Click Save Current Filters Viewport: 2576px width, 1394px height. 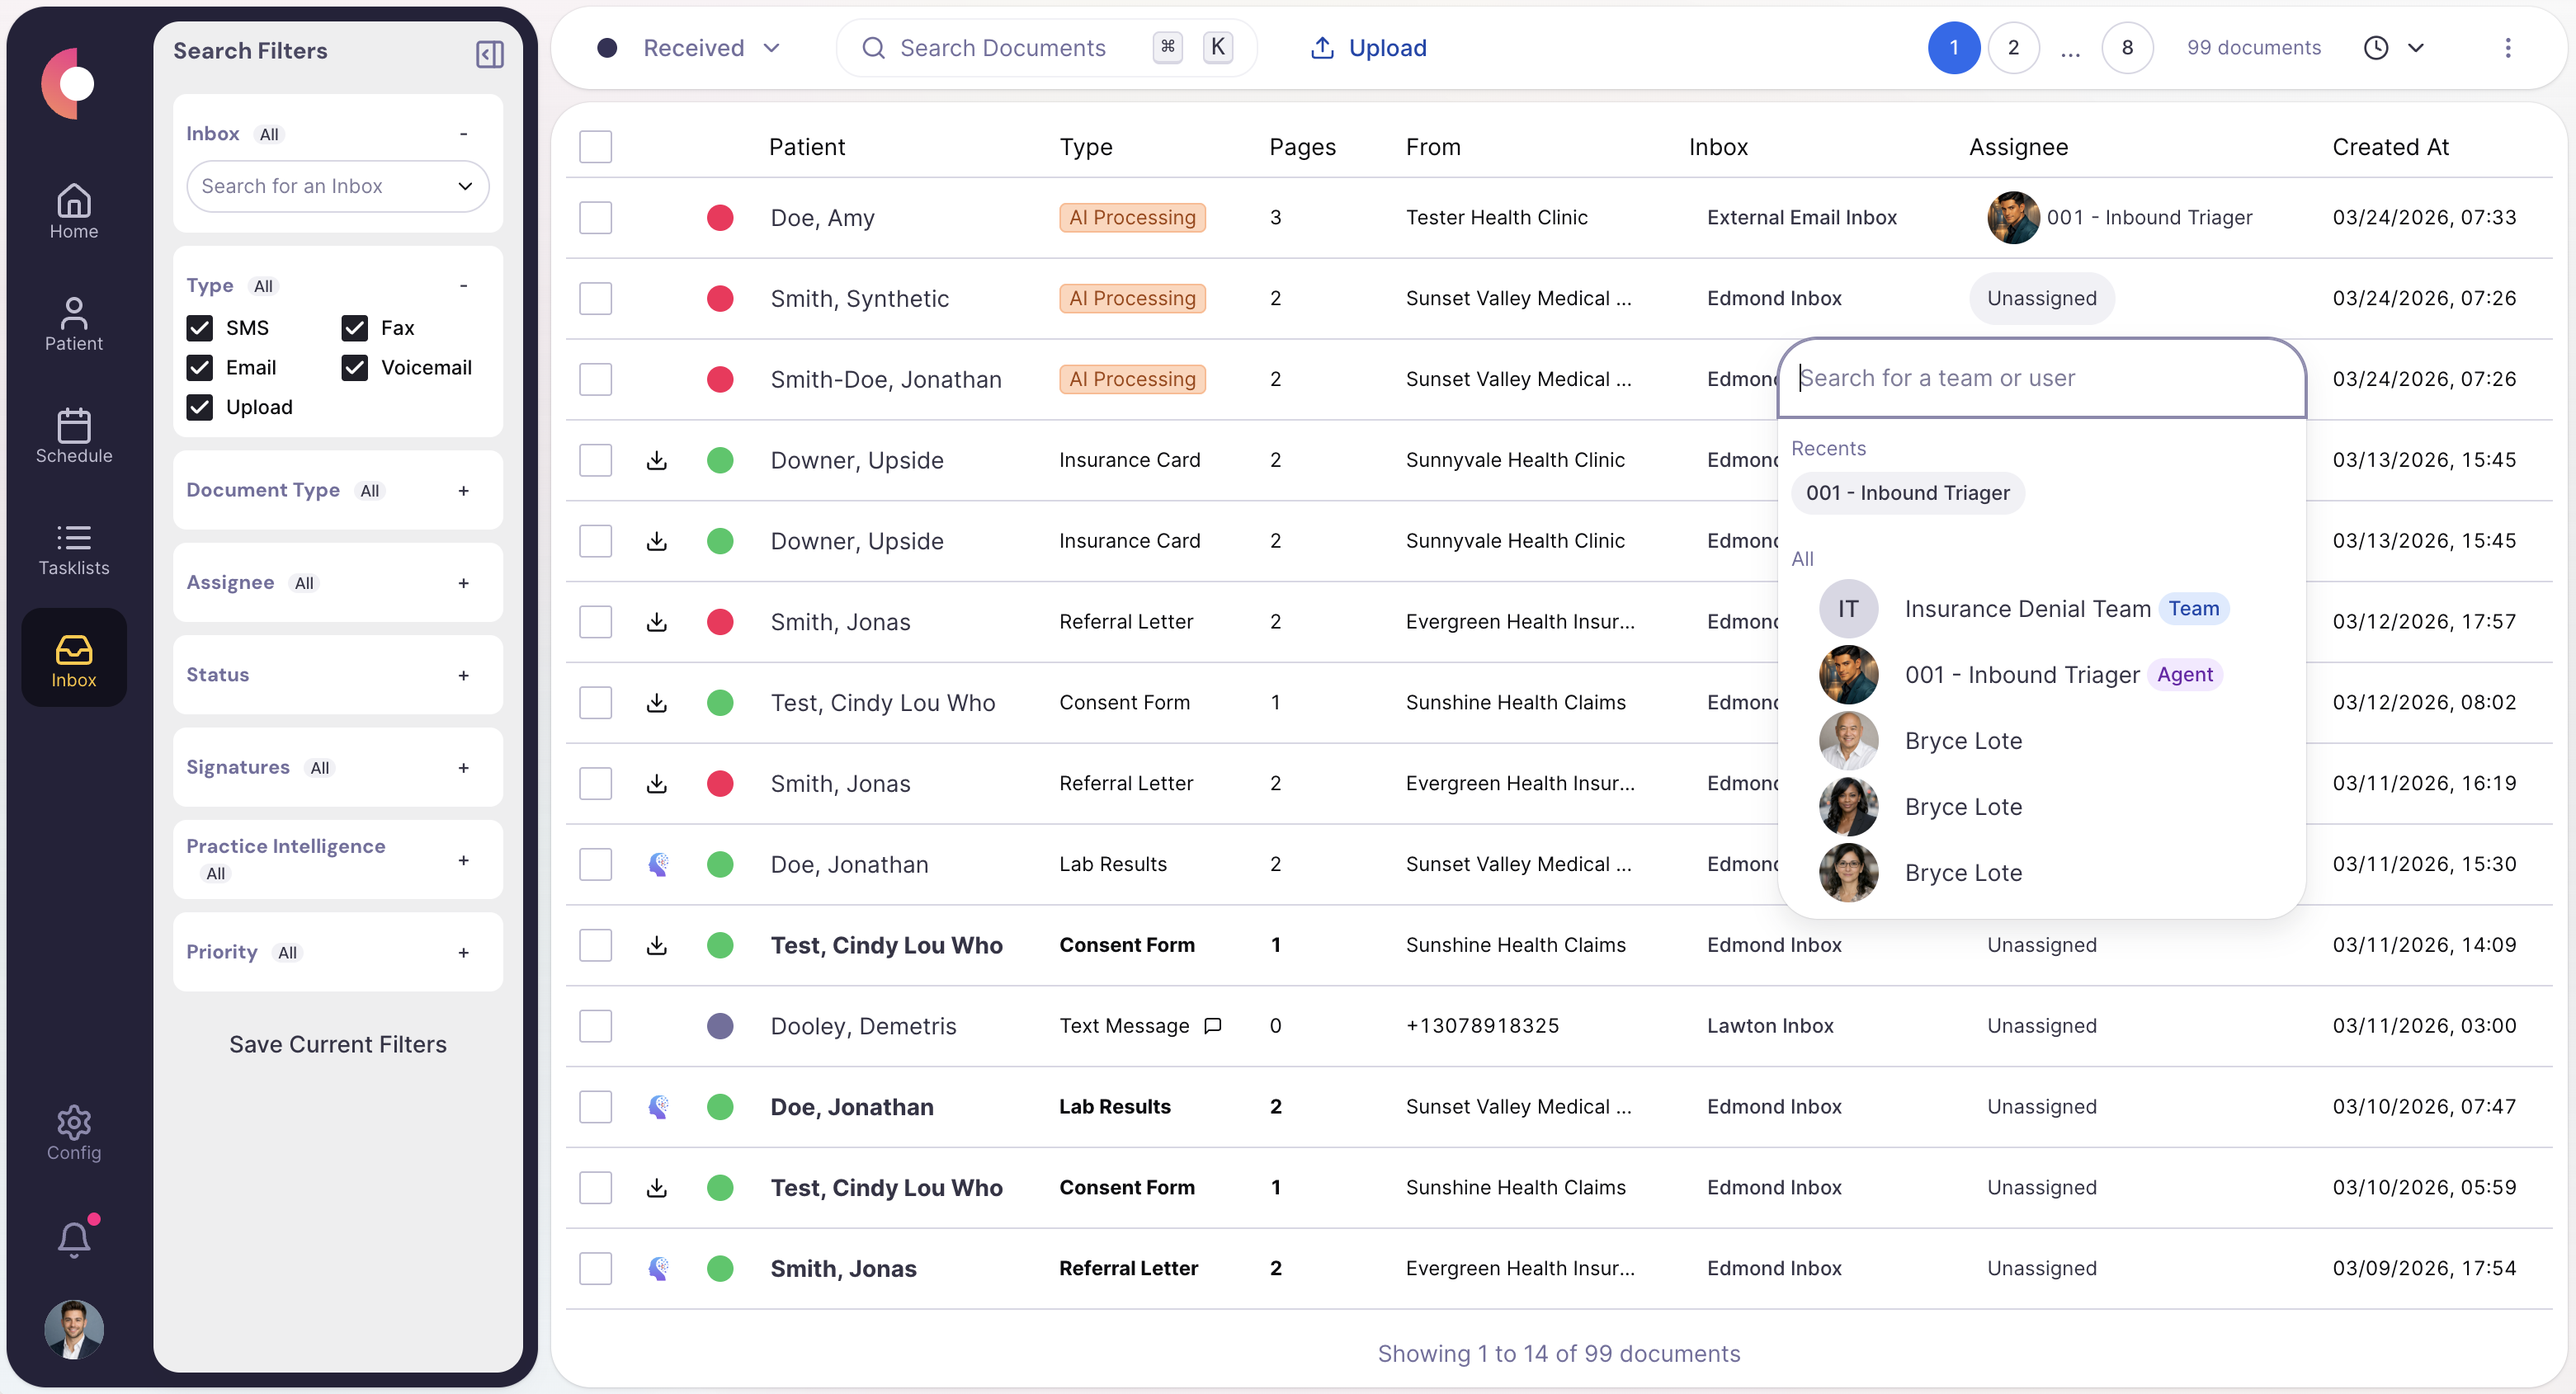[x=338, y=1044]
